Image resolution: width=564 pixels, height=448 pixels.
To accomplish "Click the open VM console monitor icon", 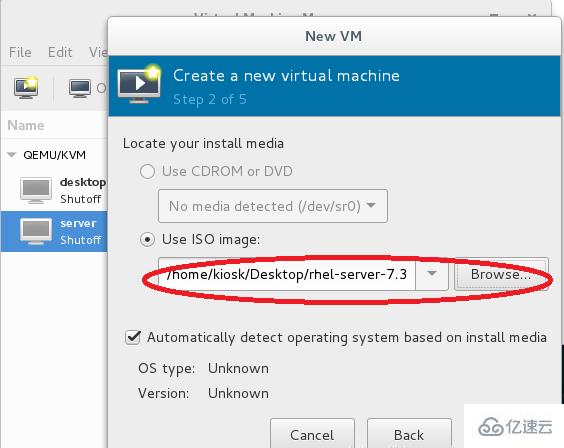I will click(80, 88).
